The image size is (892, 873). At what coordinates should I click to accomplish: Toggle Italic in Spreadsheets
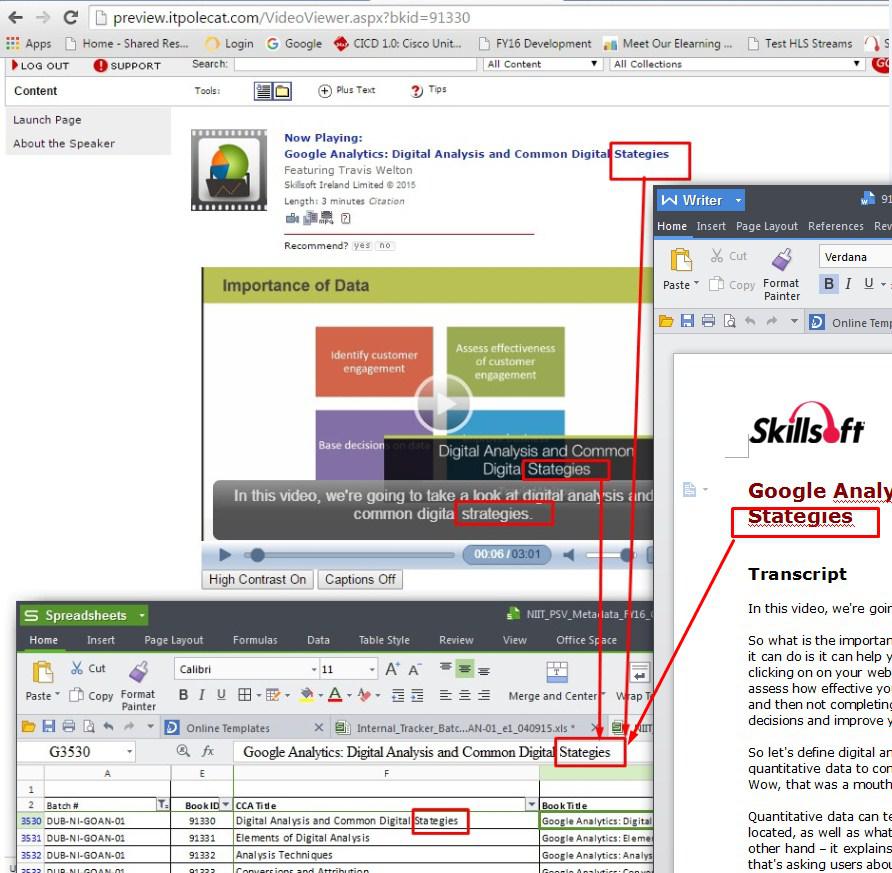[201, 695]
